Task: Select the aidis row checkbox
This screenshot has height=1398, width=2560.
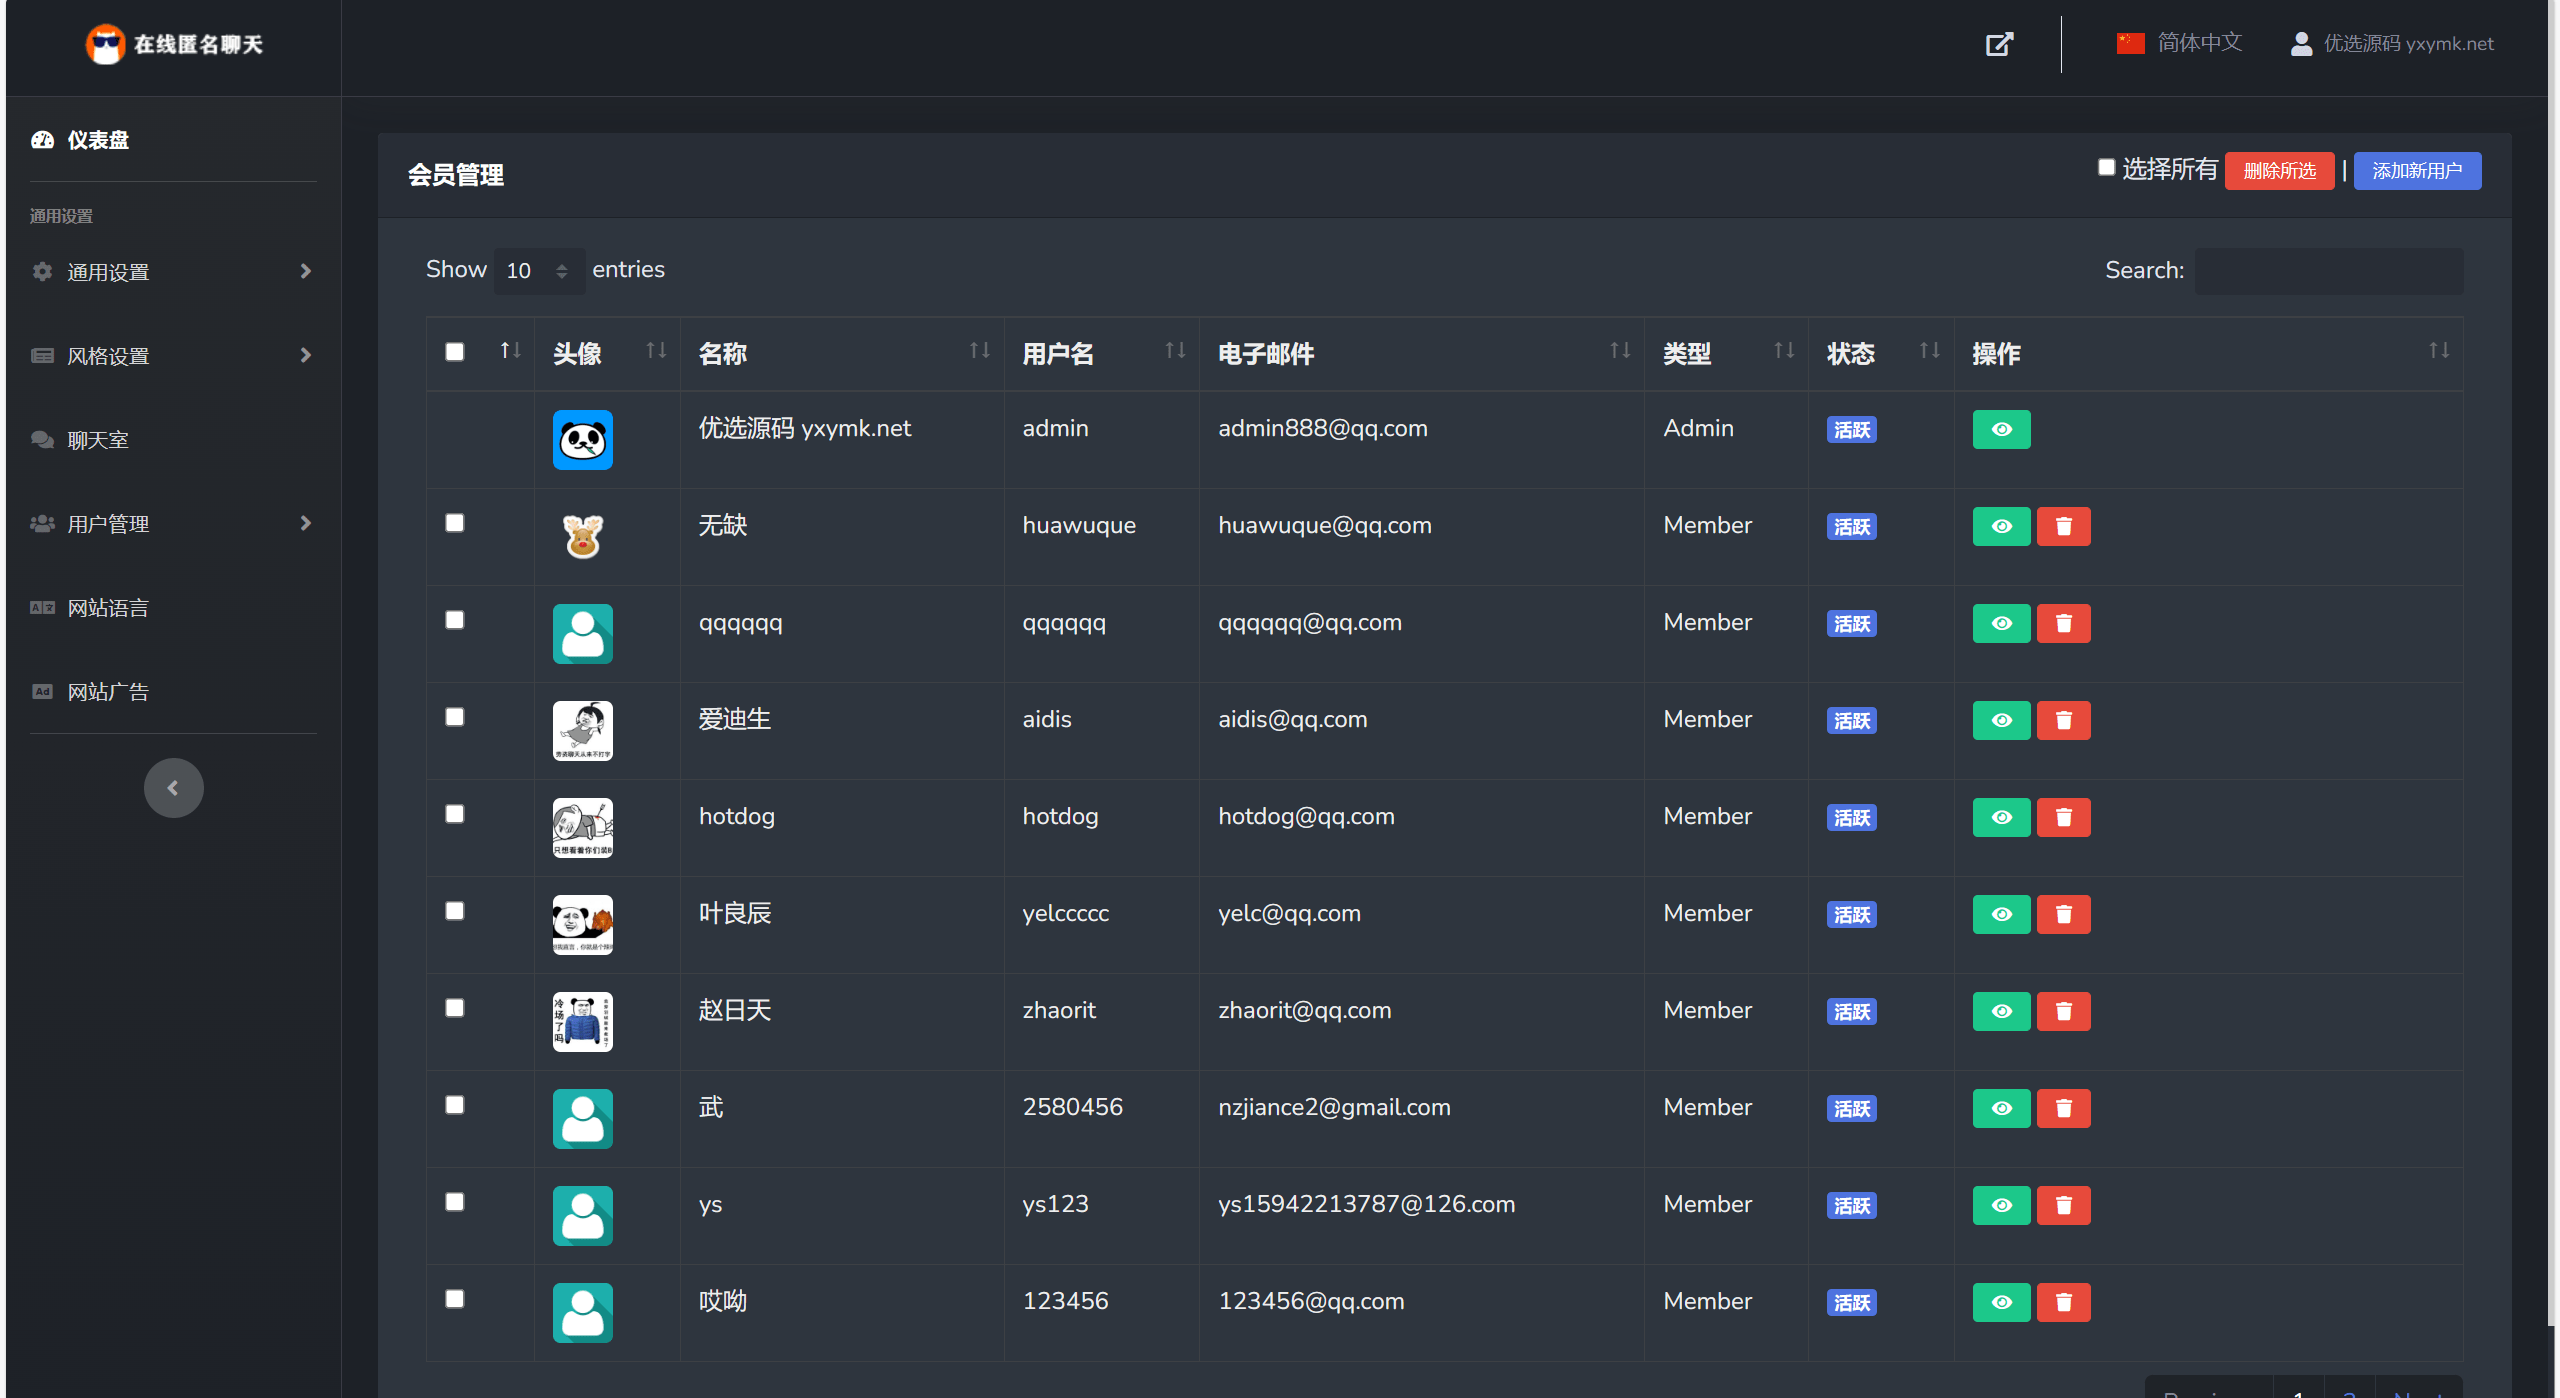Action: 454,717
